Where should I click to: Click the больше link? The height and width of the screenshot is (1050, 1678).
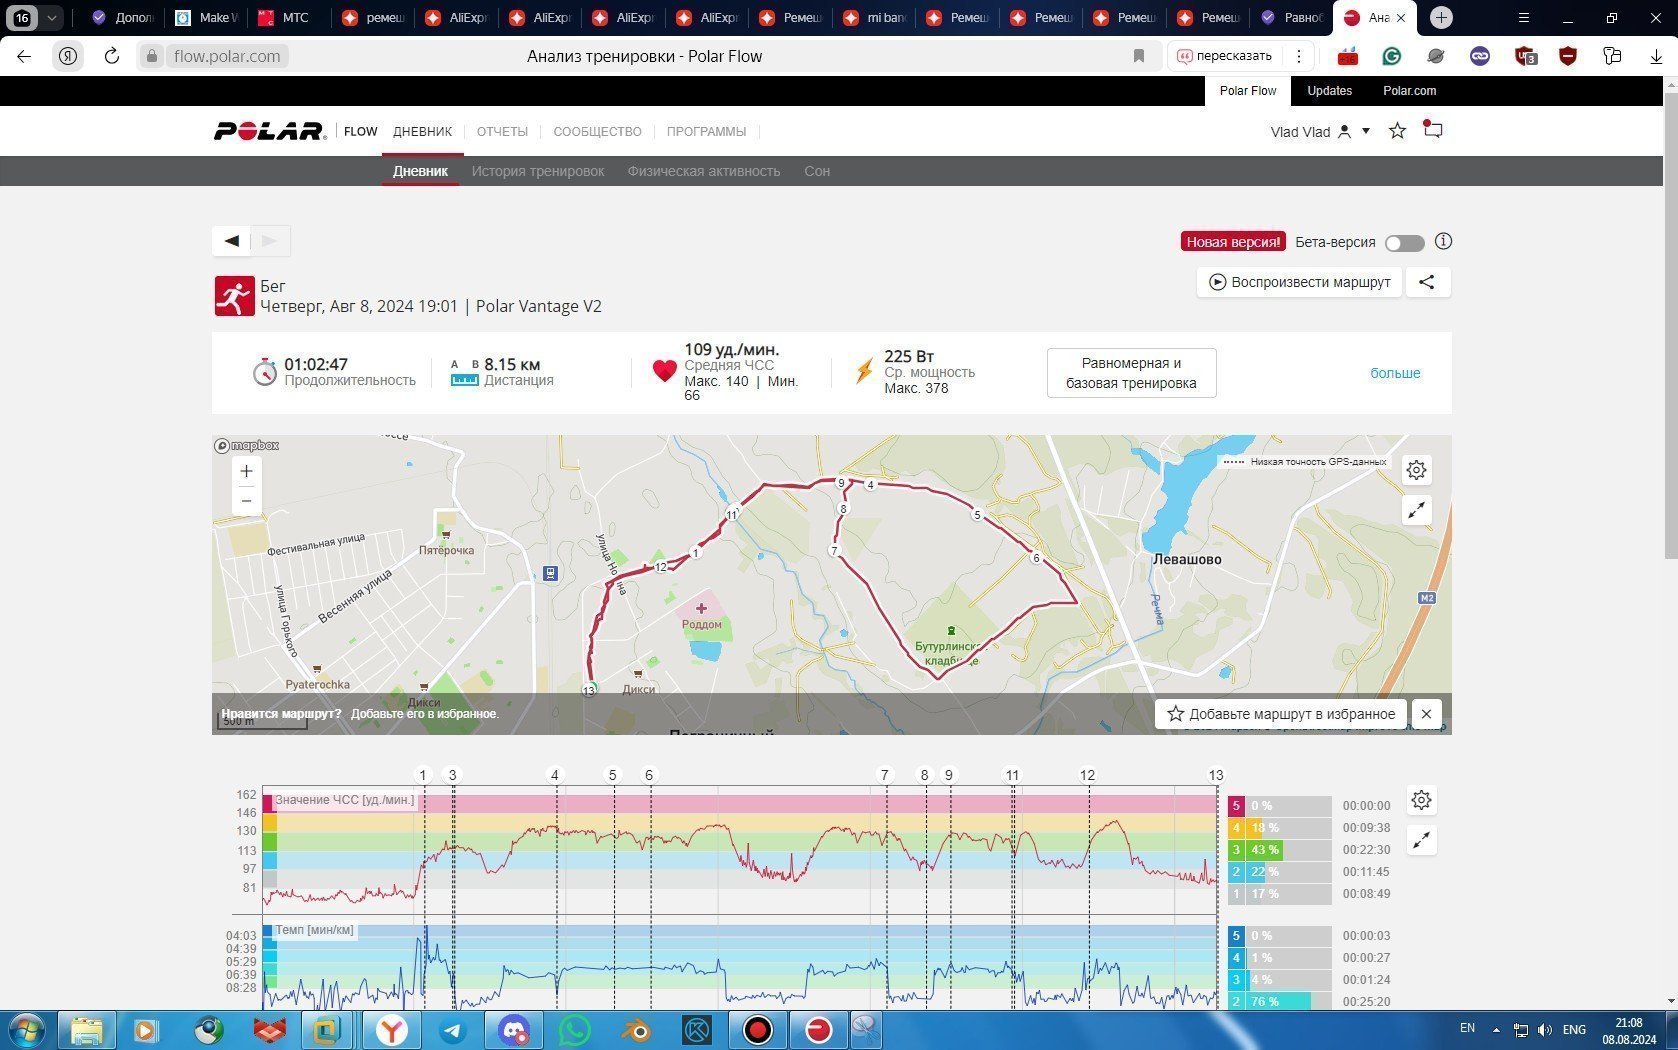point(1395,373)
